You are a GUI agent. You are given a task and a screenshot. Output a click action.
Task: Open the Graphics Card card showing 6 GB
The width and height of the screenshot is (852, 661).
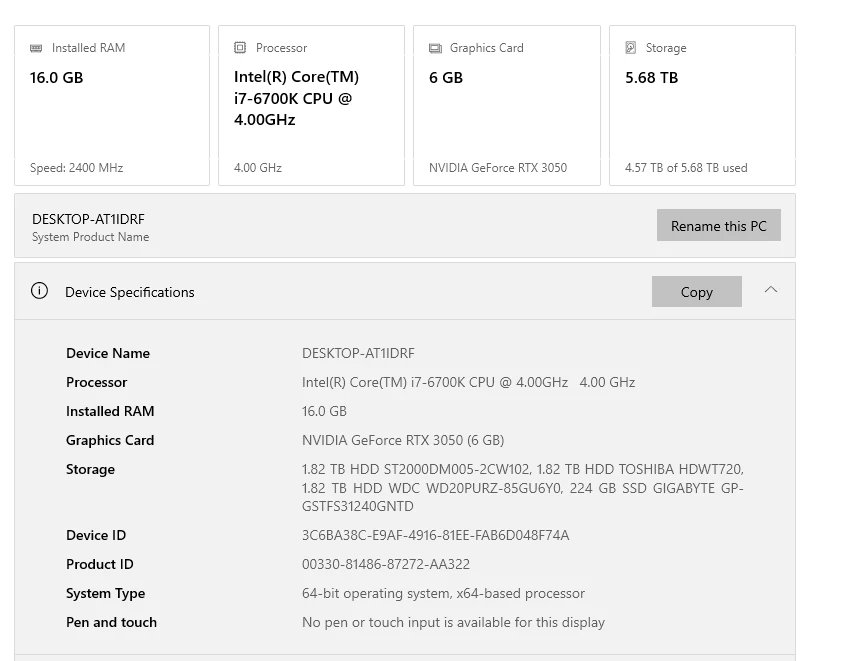tap(507, 105)
